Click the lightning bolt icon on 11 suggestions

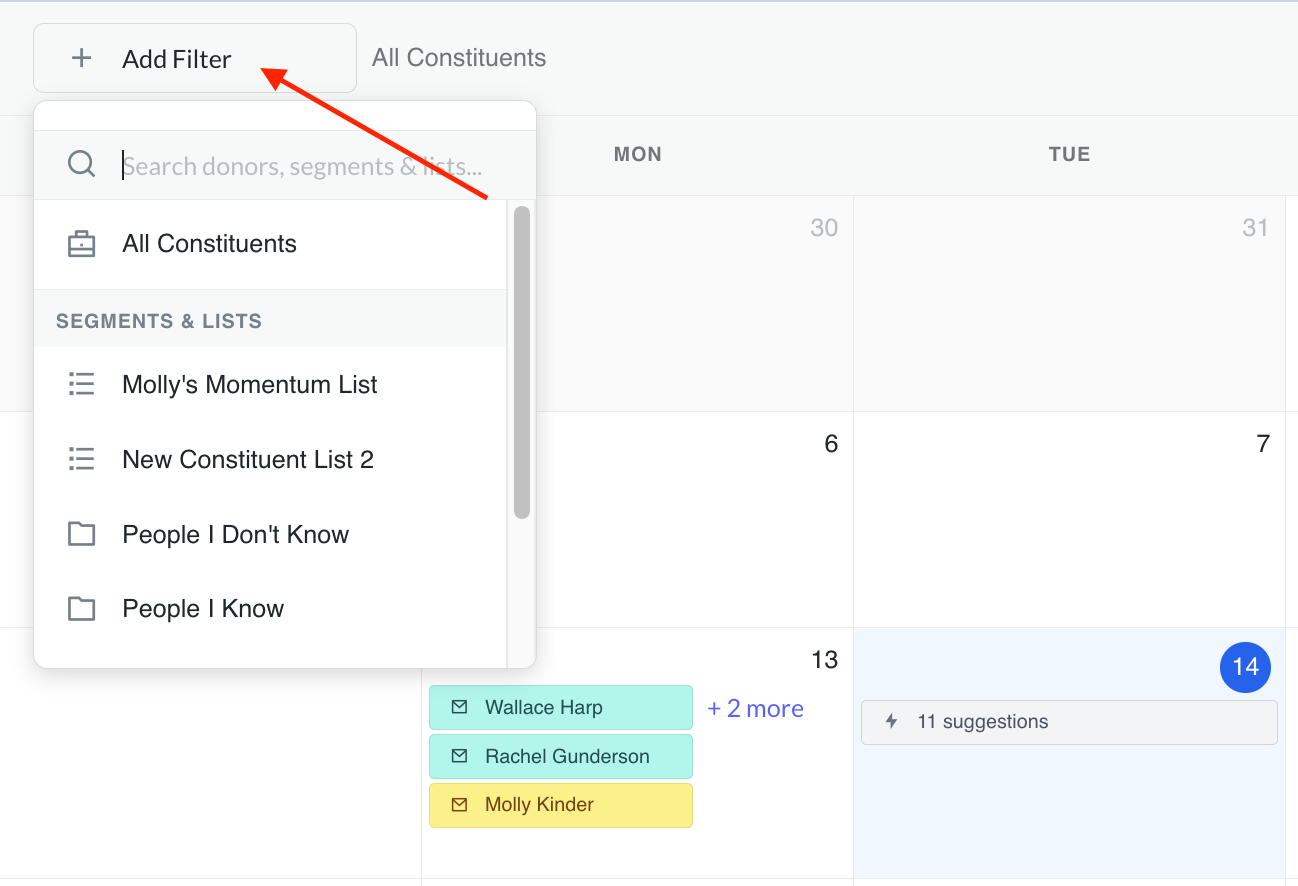click(x=892, y=721)
